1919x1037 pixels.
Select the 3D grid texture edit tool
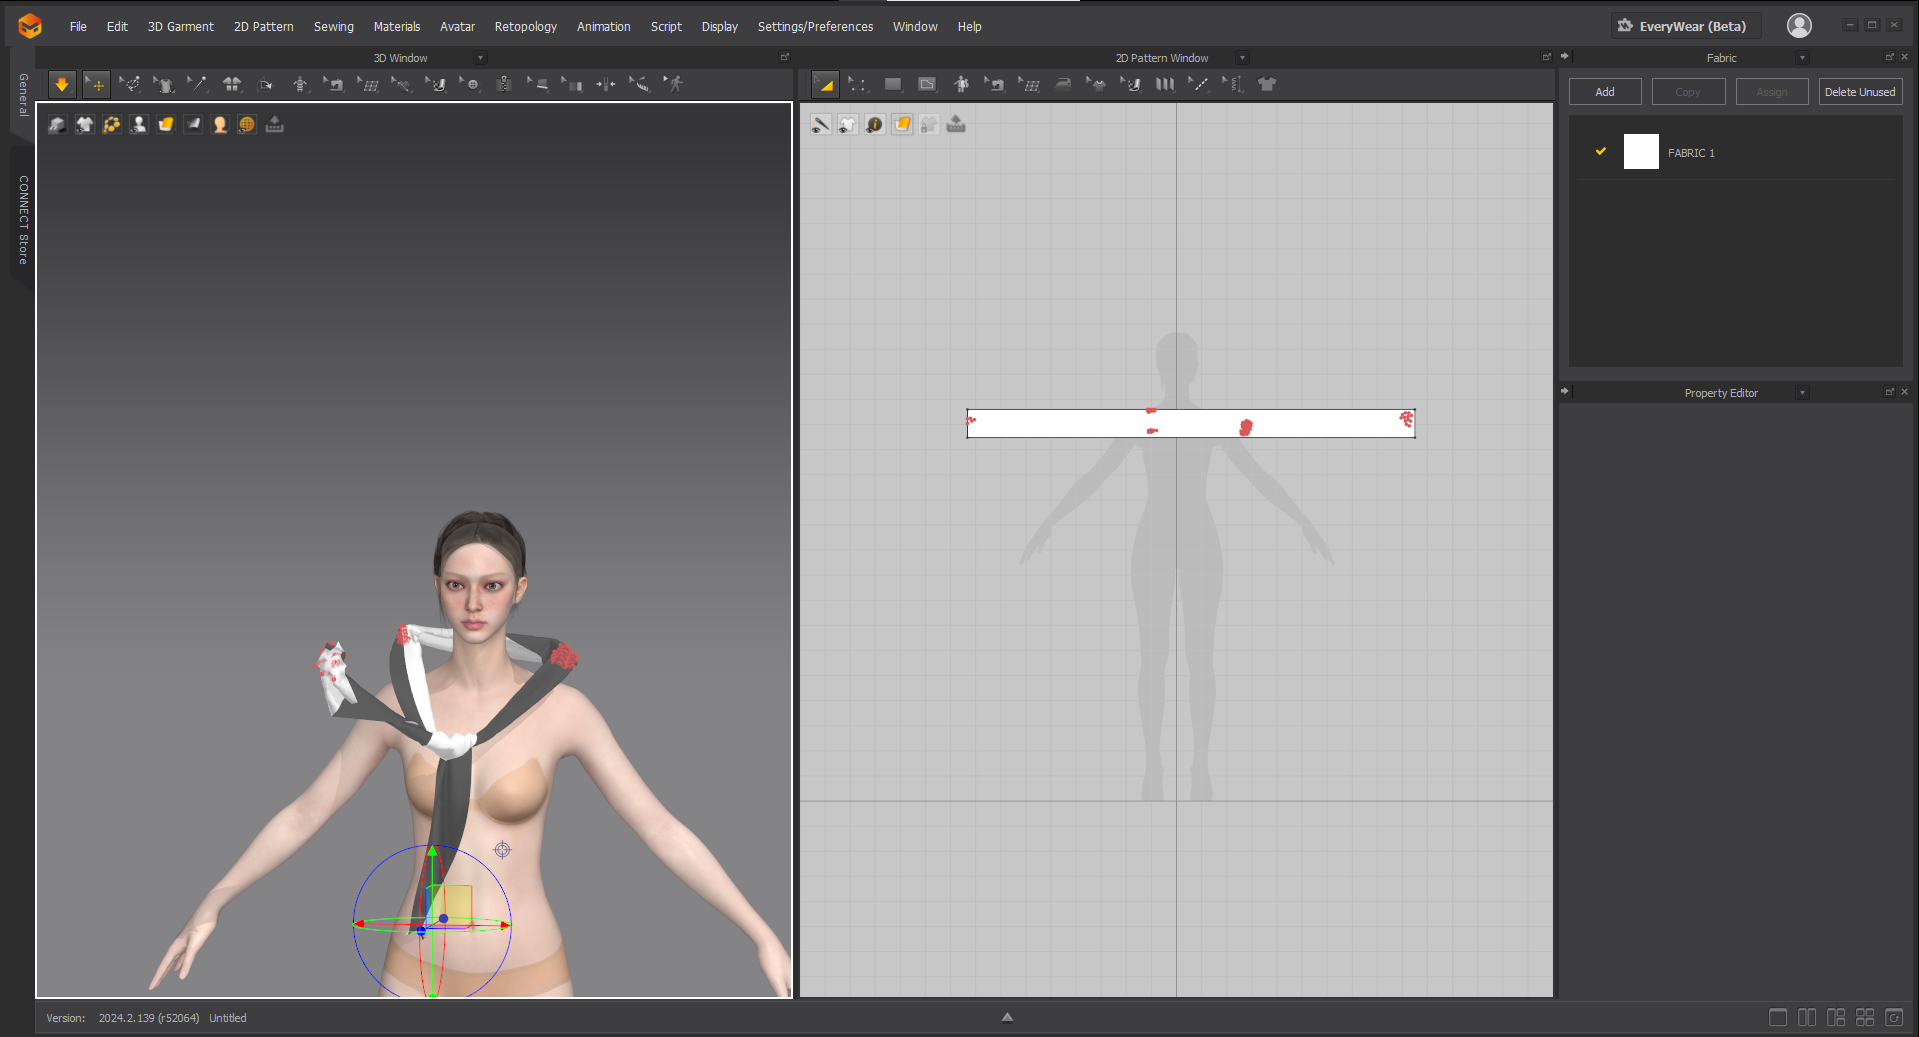pos(368,85)
